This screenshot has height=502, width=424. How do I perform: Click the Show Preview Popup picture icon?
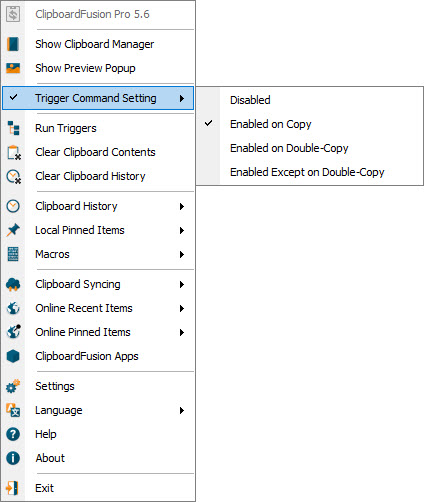tap(13, 68)
